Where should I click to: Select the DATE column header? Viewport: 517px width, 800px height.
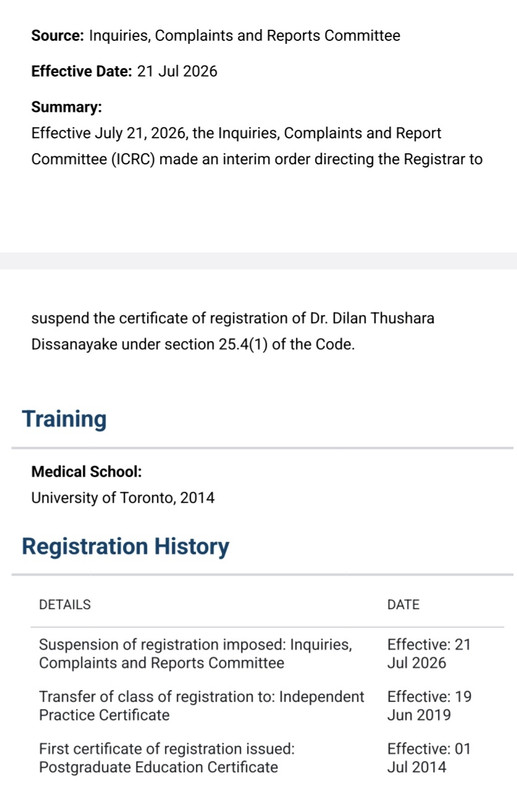coord(403,605)
